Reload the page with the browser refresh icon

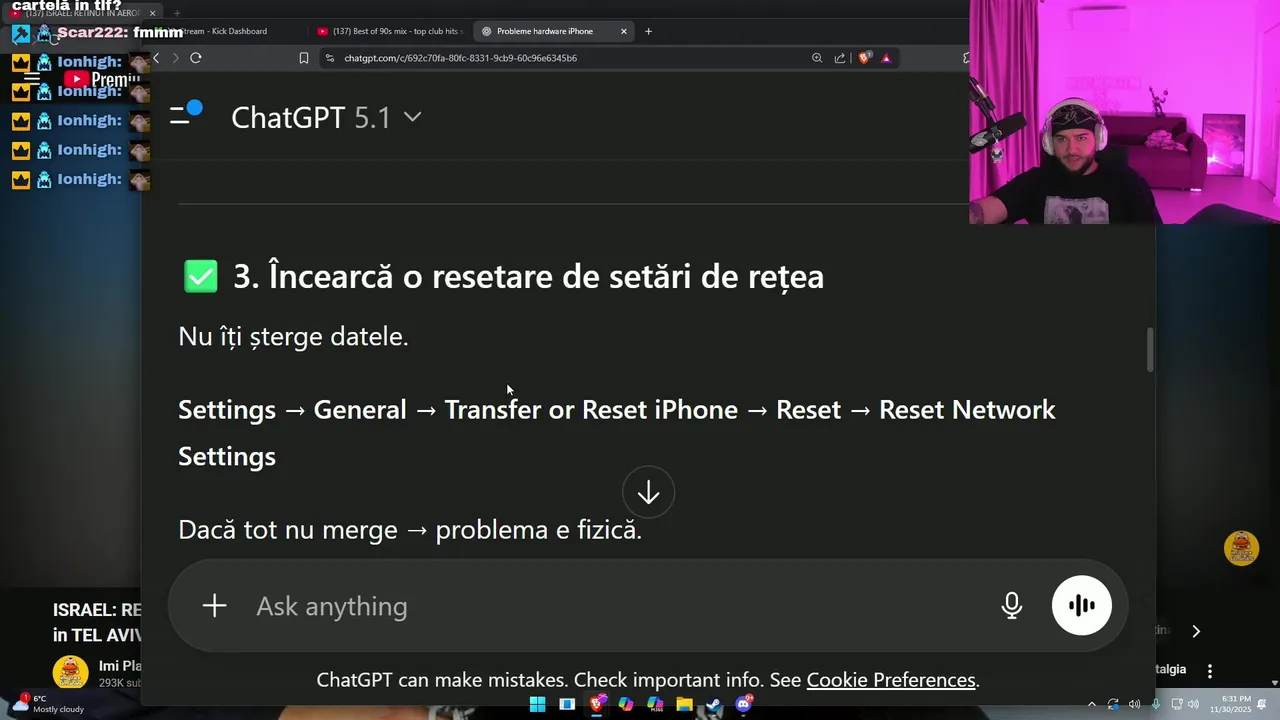pyautogui.click(x=196, y=58)
